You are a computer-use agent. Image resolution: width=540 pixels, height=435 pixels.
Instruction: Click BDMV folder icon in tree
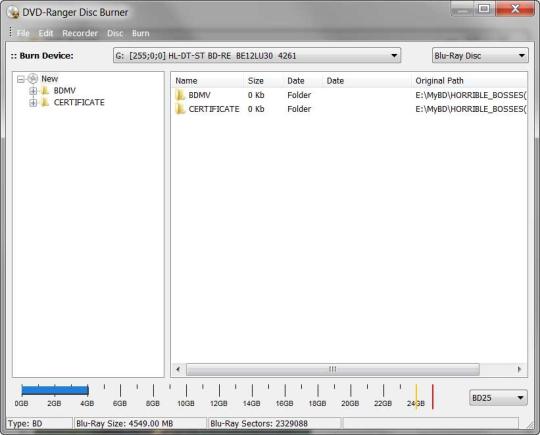point(45,91)
